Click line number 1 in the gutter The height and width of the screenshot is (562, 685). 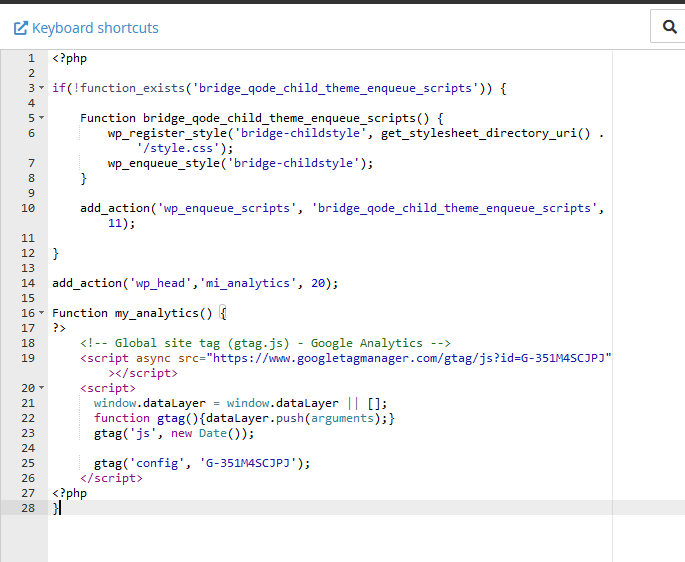pos(31,58)
